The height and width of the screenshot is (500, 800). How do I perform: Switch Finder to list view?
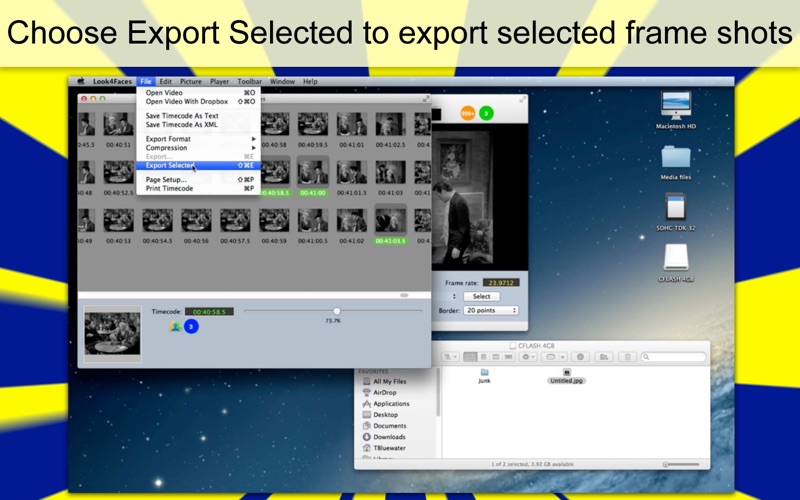pyautogui.click(x=483, y=357)
